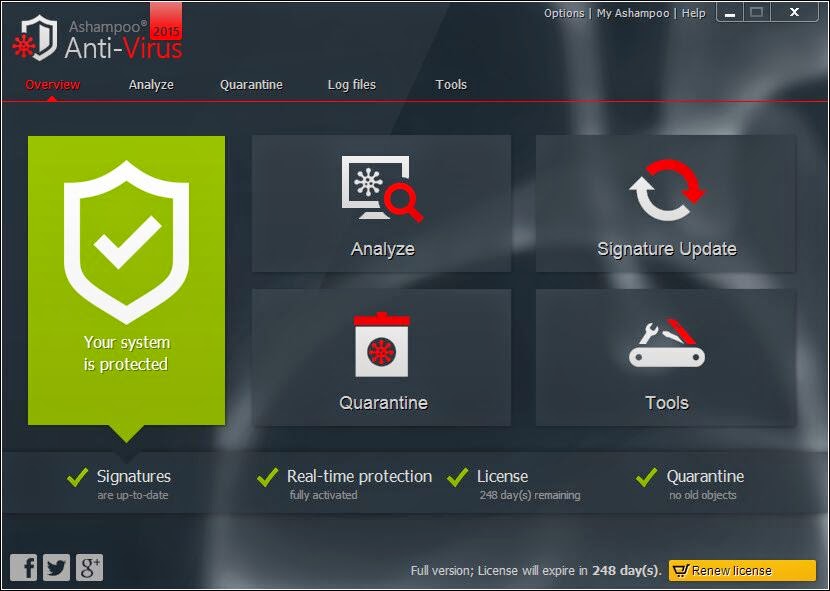Image resolution: width=830 pixels, height=591 pixels.
Task: Open the Tools tile with pocket knife
Action: (665, 357)
